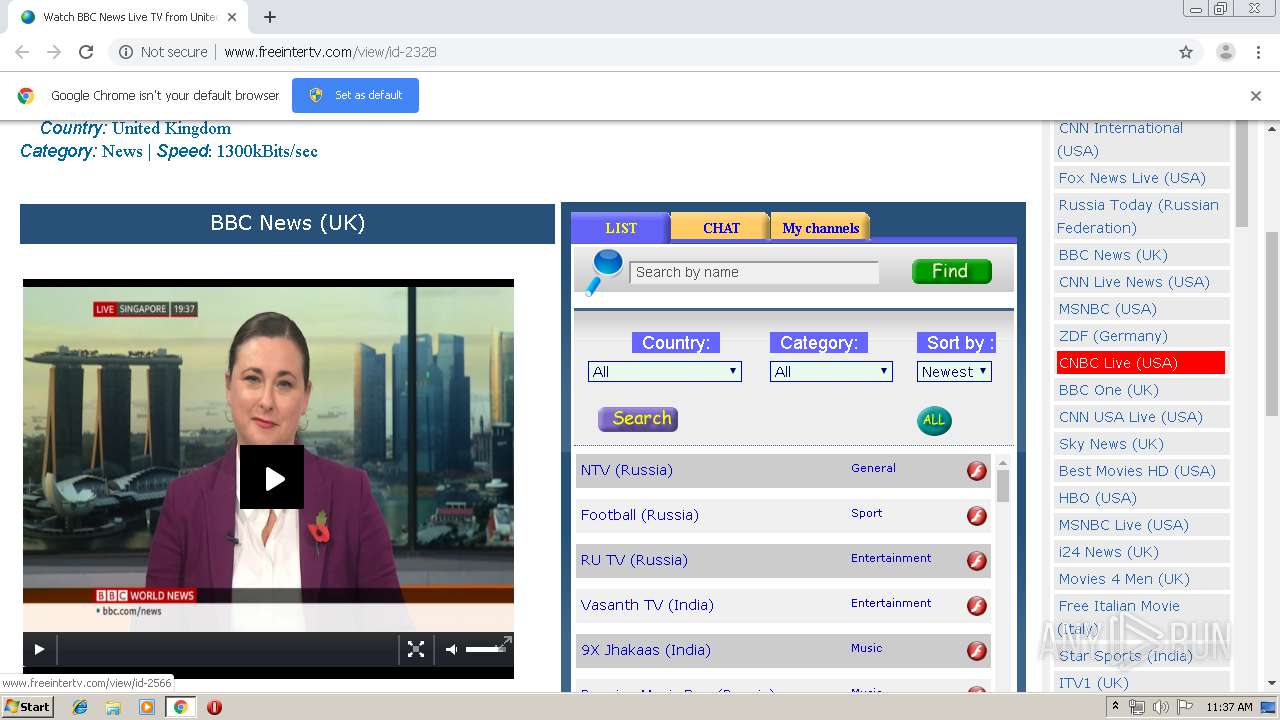1280x720 pixels.
Task: Open Vasanth TV (India) channel link
Action: coord(647,605)
